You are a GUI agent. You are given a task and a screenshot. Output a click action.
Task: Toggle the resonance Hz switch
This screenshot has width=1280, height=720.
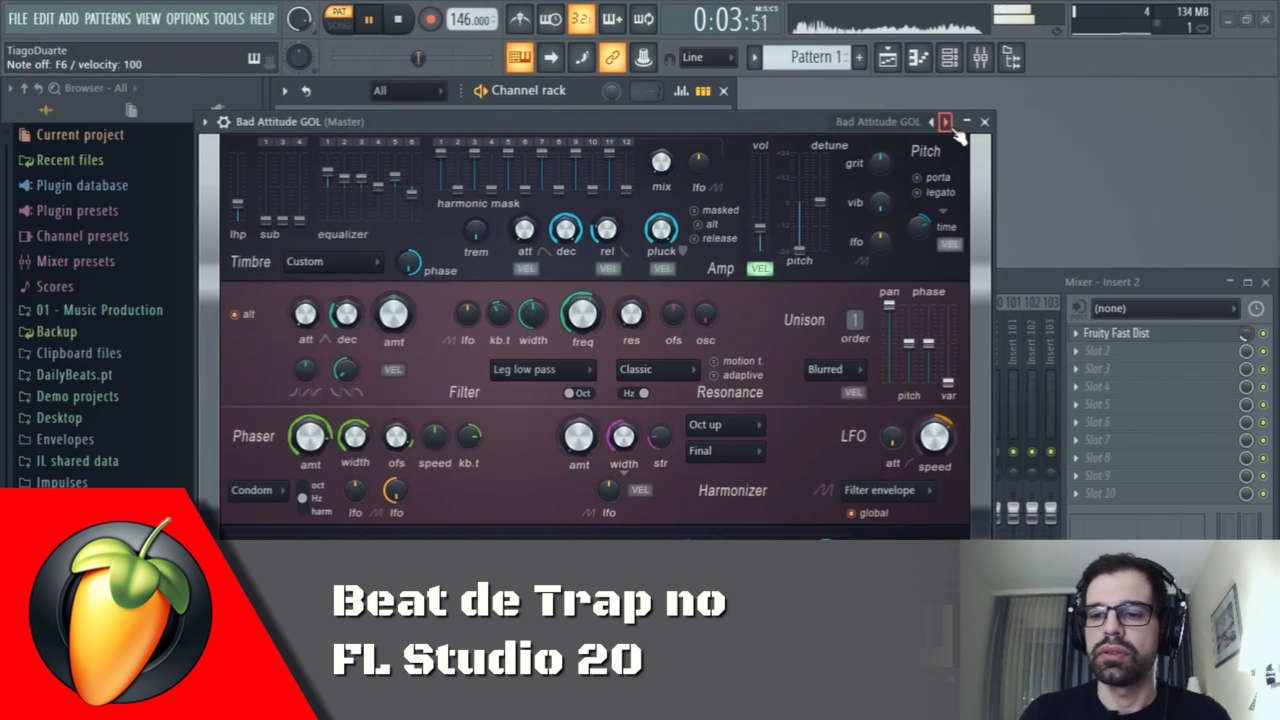coord(636,393)
